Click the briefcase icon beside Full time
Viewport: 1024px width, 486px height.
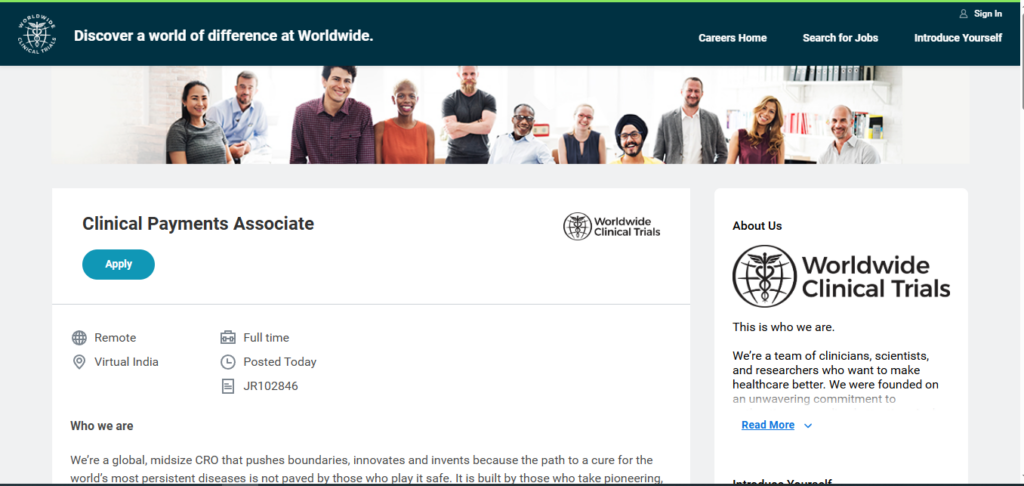[x=227, y=338]
